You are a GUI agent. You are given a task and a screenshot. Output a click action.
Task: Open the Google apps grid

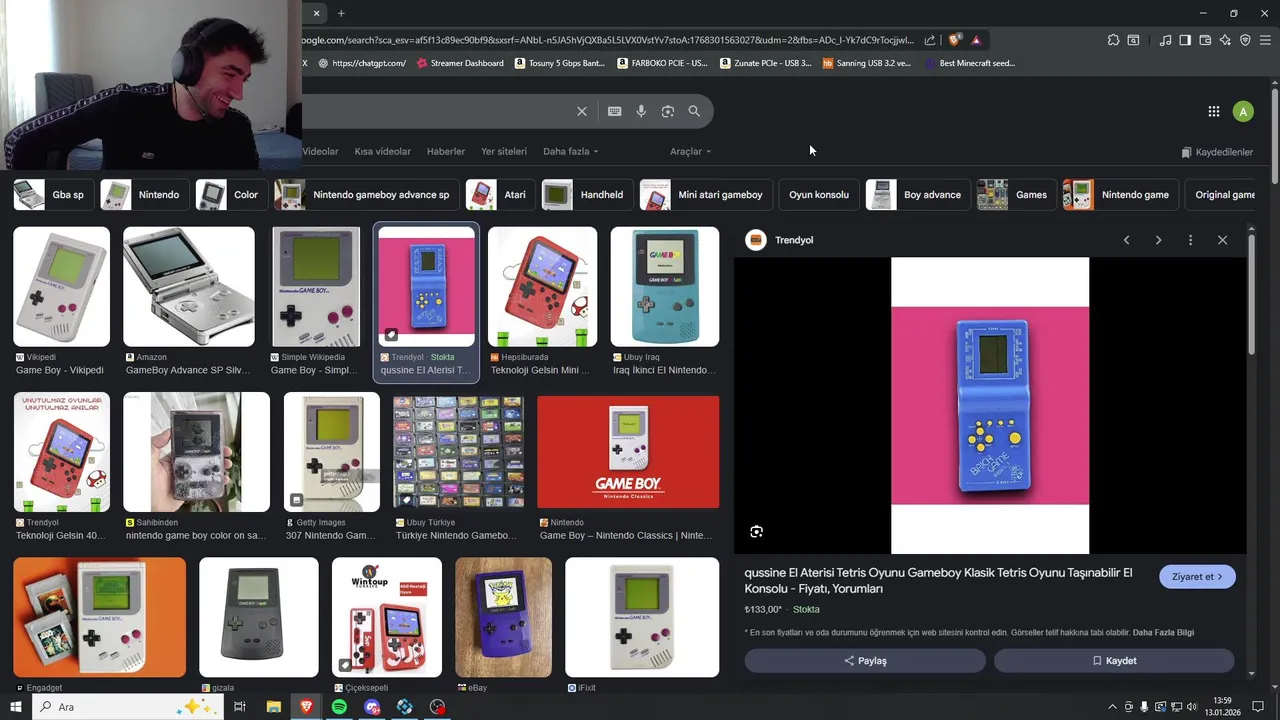coord(1213,112)
